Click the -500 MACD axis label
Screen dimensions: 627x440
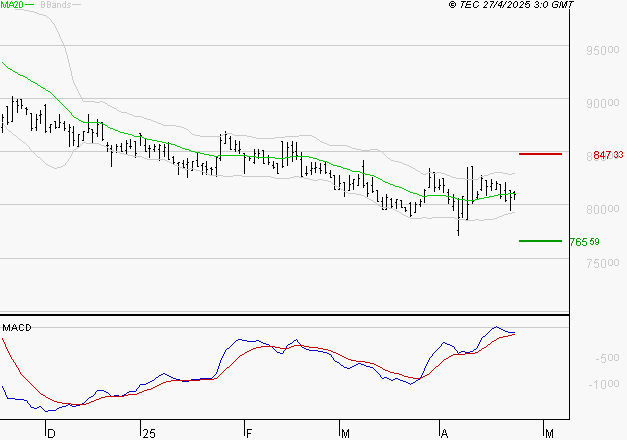click(607, 358)
